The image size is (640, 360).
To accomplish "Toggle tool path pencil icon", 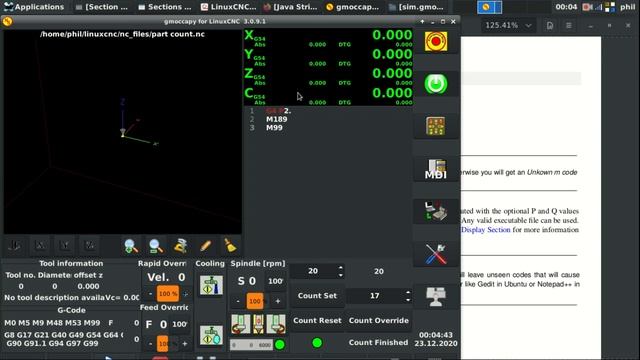I will tap(206, 246).
